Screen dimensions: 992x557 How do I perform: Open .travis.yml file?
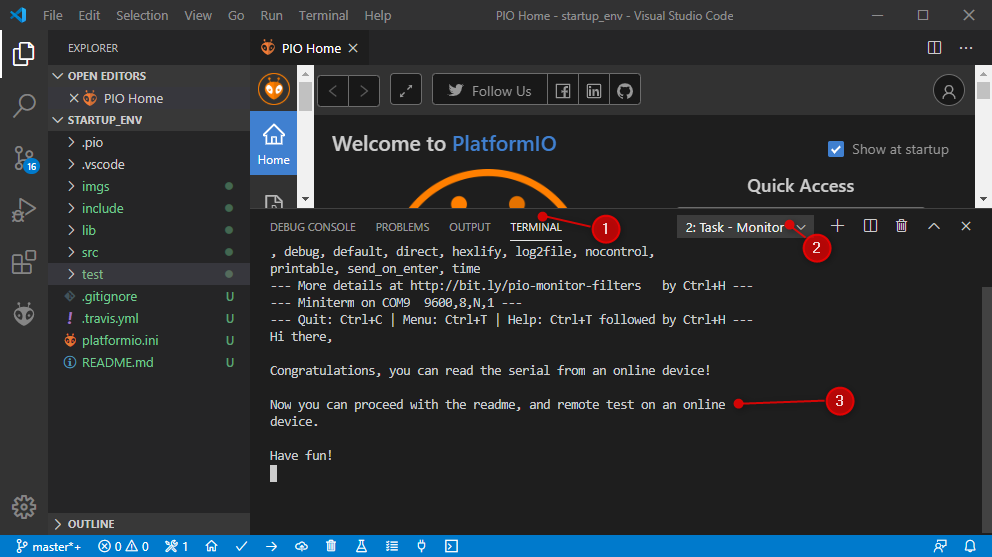pyautogui.click(x=149, y=318)
